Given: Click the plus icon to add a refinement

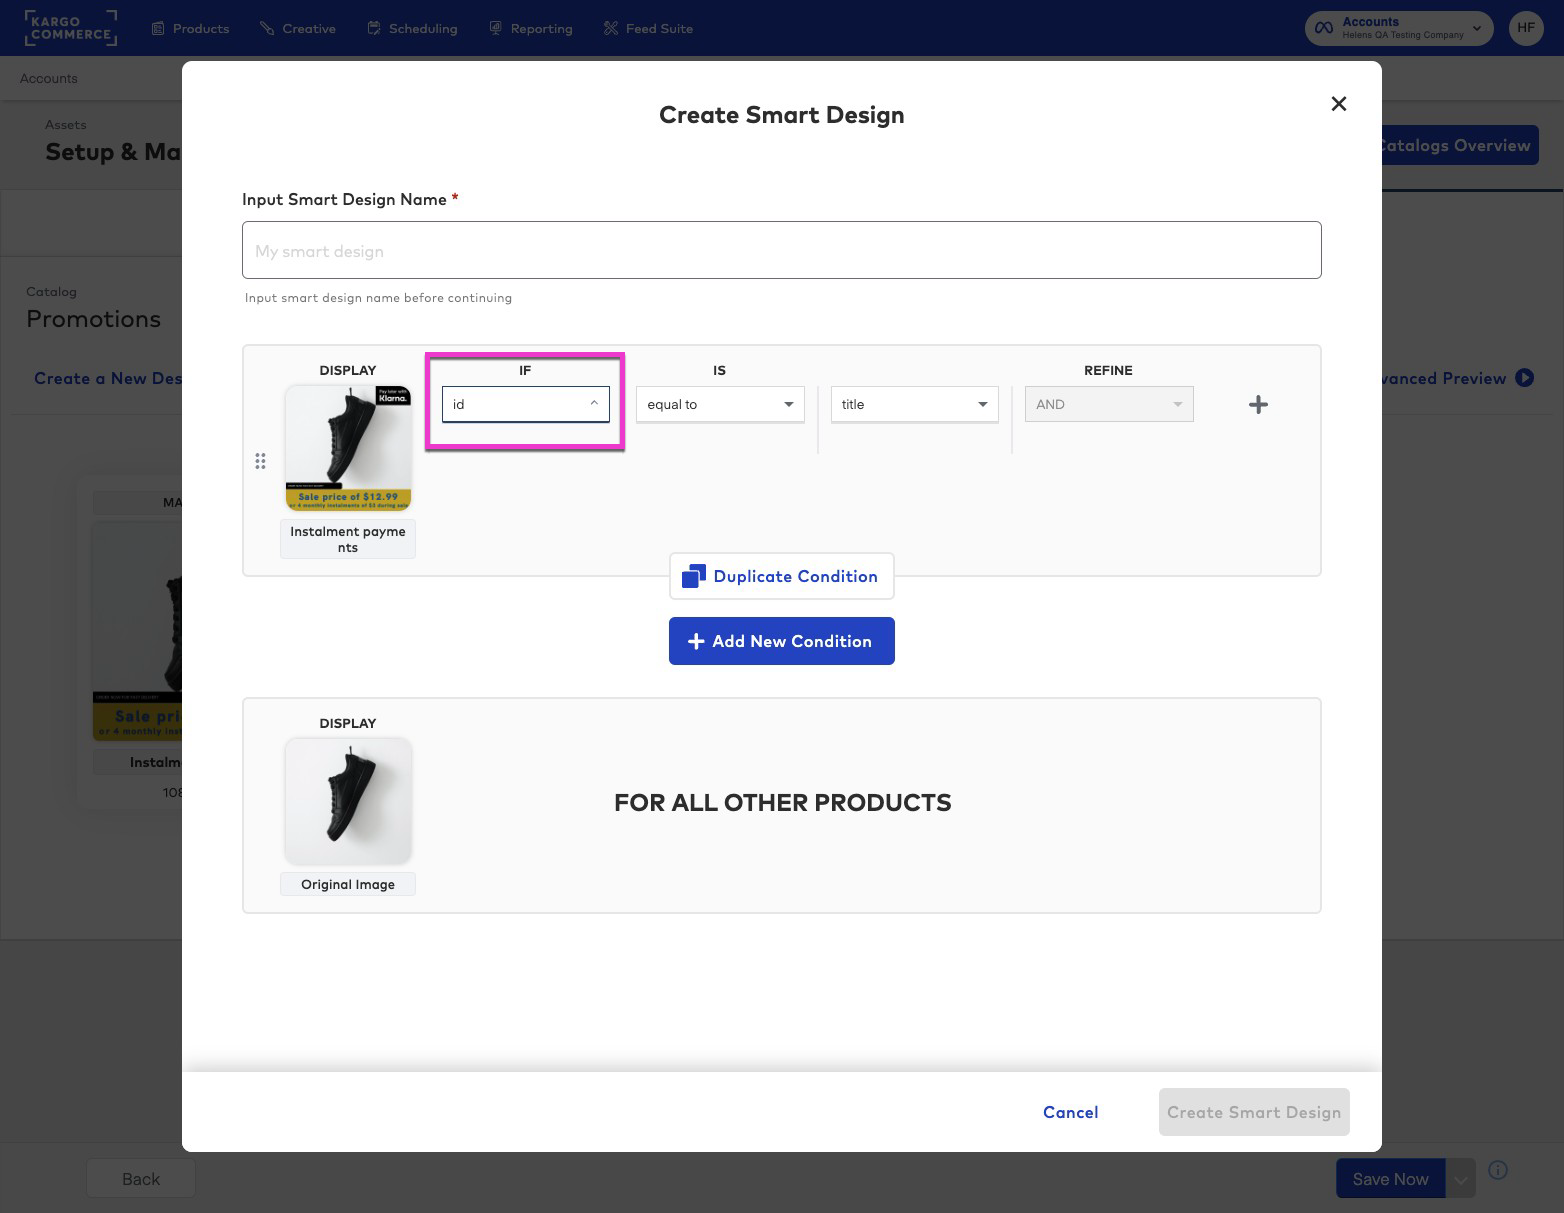Looking at the screenshot, I should [1258, 404].
